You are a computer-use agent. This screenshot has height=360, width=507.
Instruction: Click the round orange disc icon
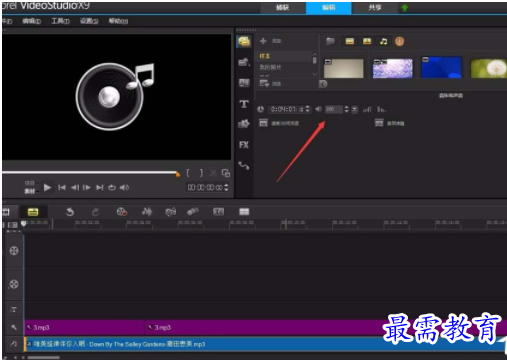[x=399, y=41]
